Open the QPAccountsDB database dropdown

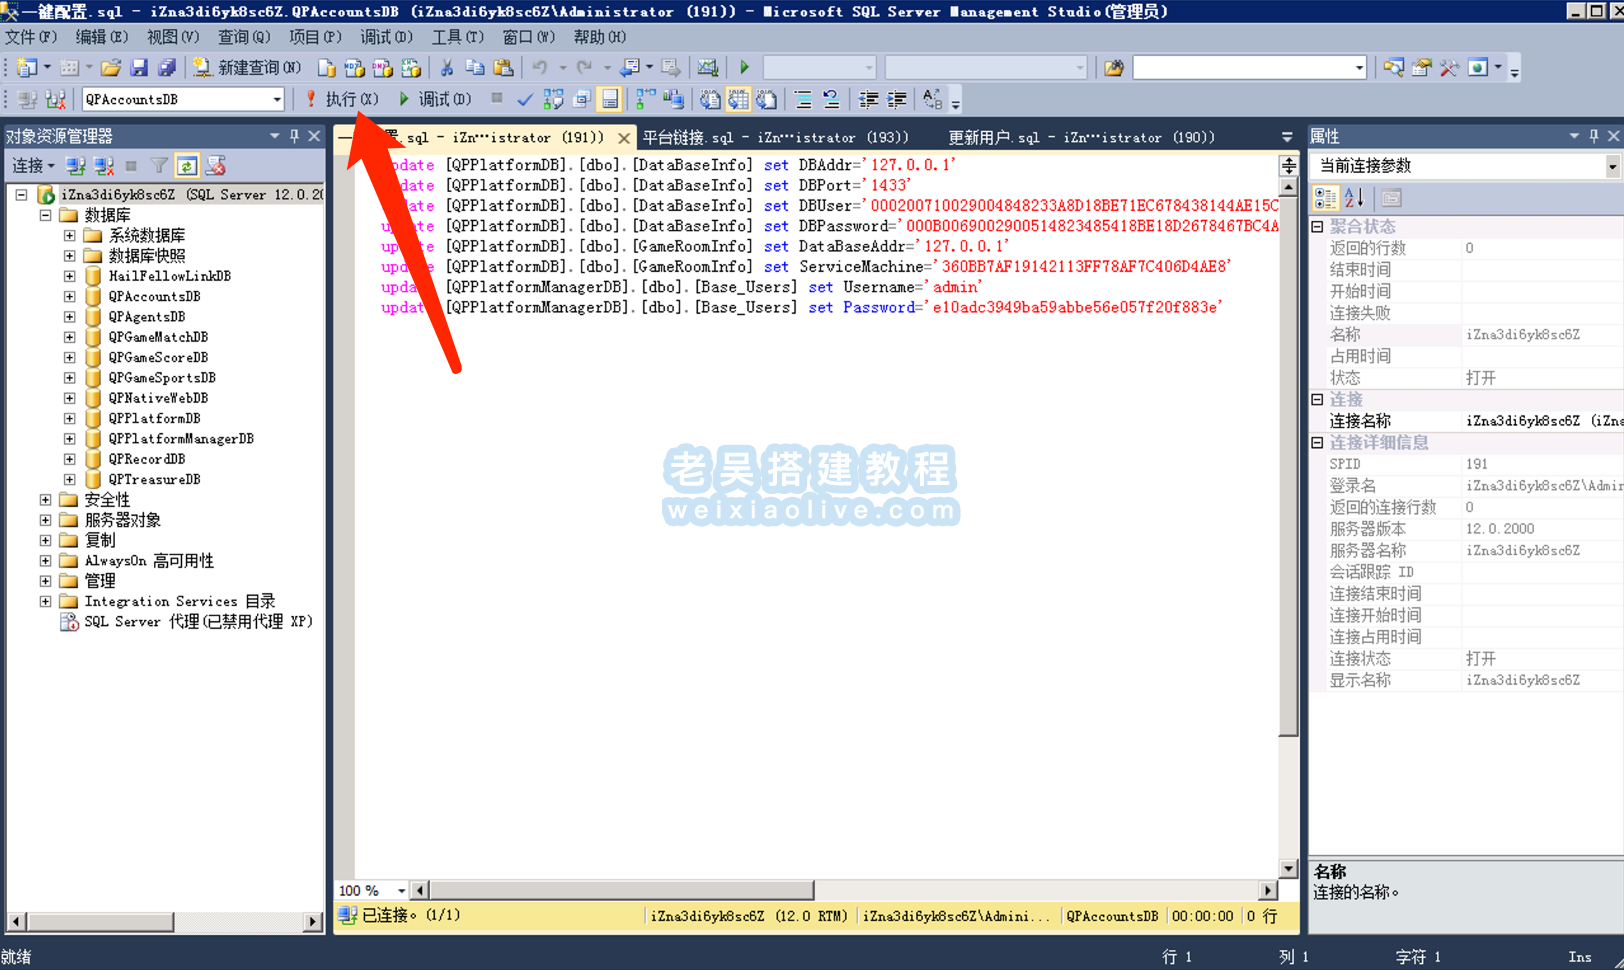coord(277,99)
